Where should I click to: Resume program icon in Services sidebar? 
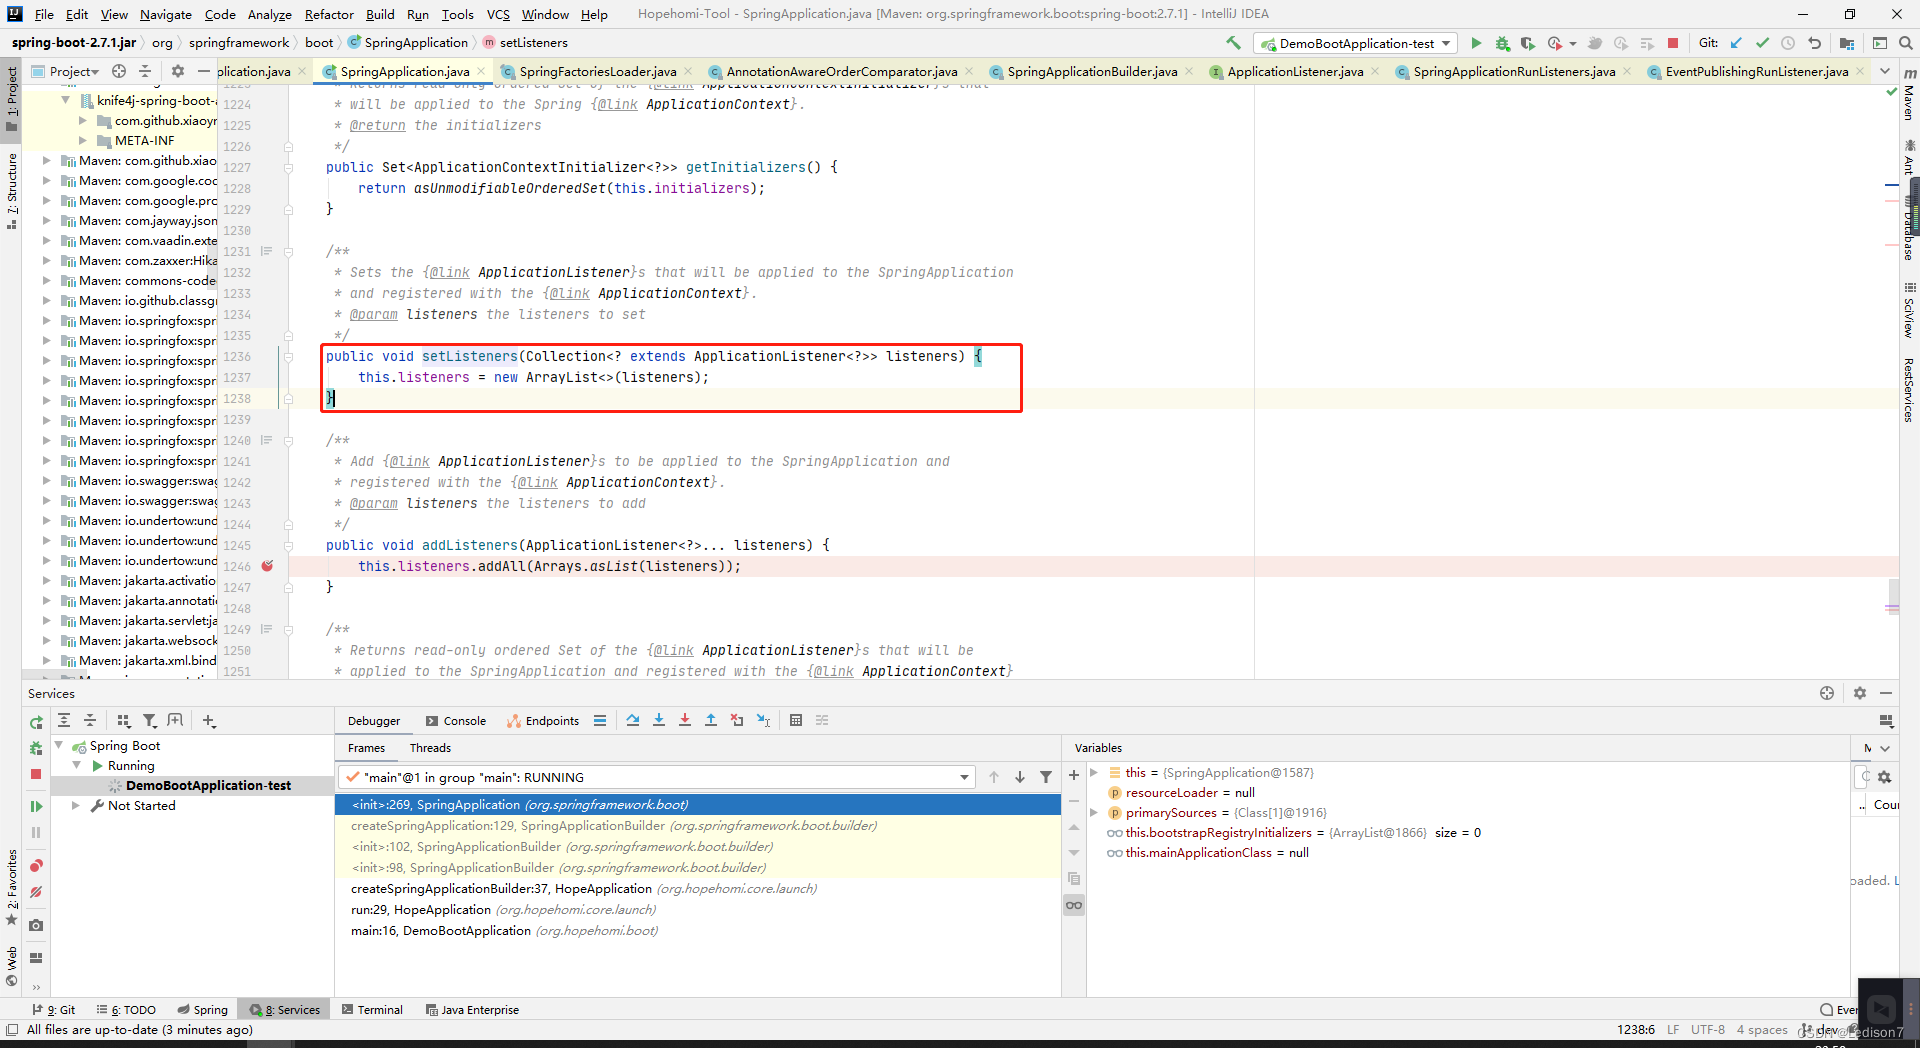coord(36,806)
